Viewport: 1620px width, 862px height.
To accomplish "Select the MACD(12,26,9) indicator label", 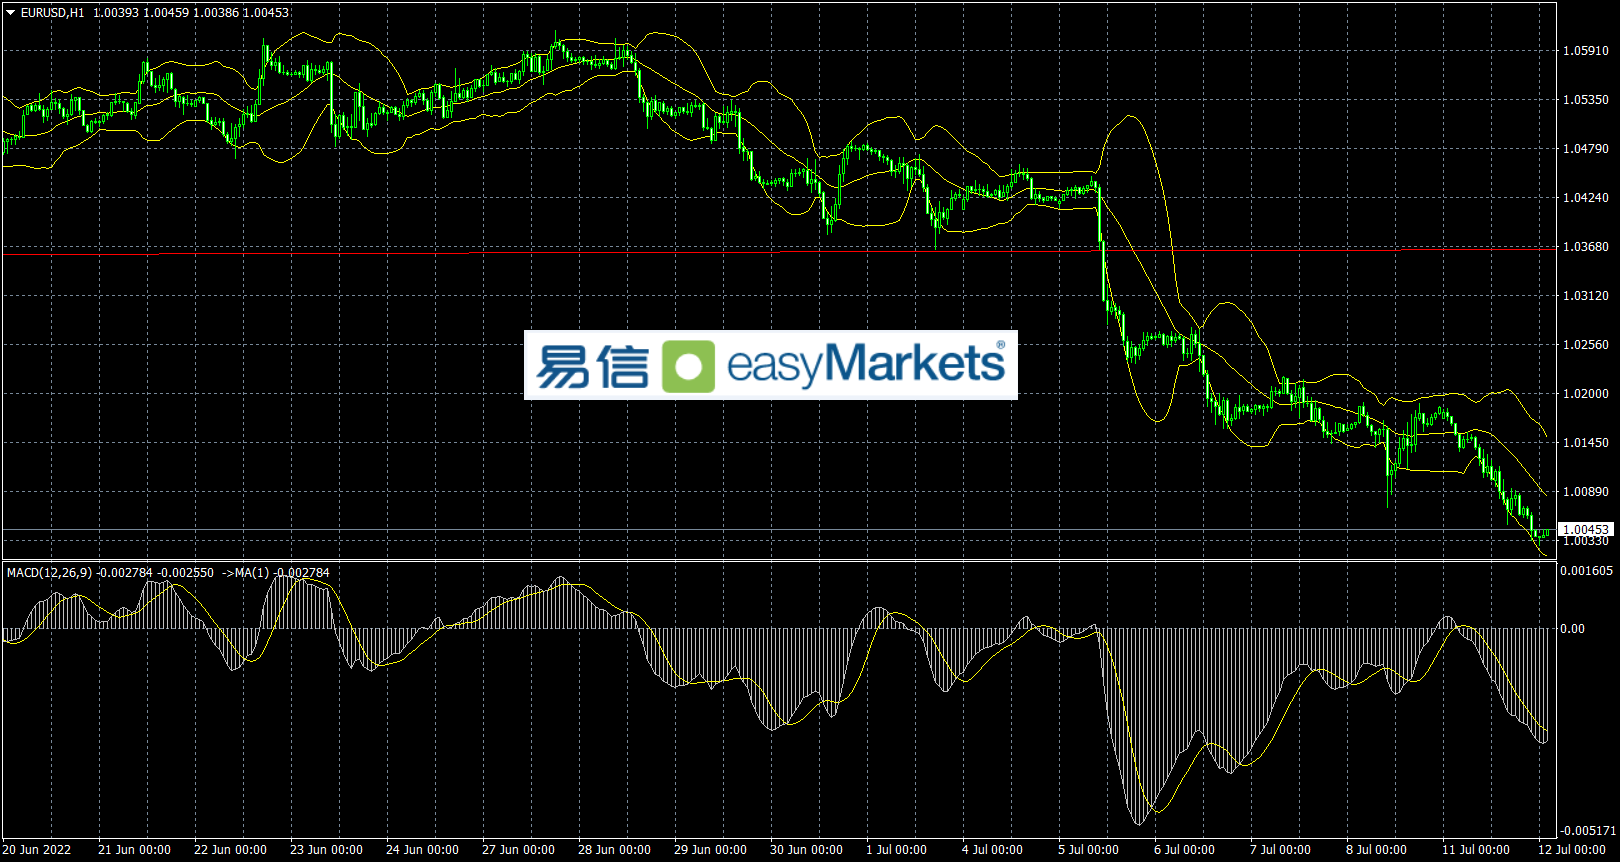I will (x=49, y=573).
